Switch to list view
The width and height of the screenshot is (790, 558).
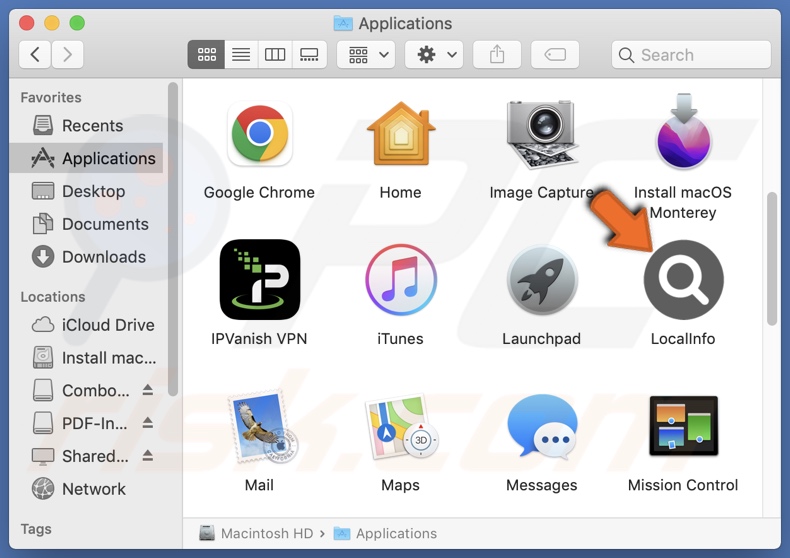tap(241, 54)
